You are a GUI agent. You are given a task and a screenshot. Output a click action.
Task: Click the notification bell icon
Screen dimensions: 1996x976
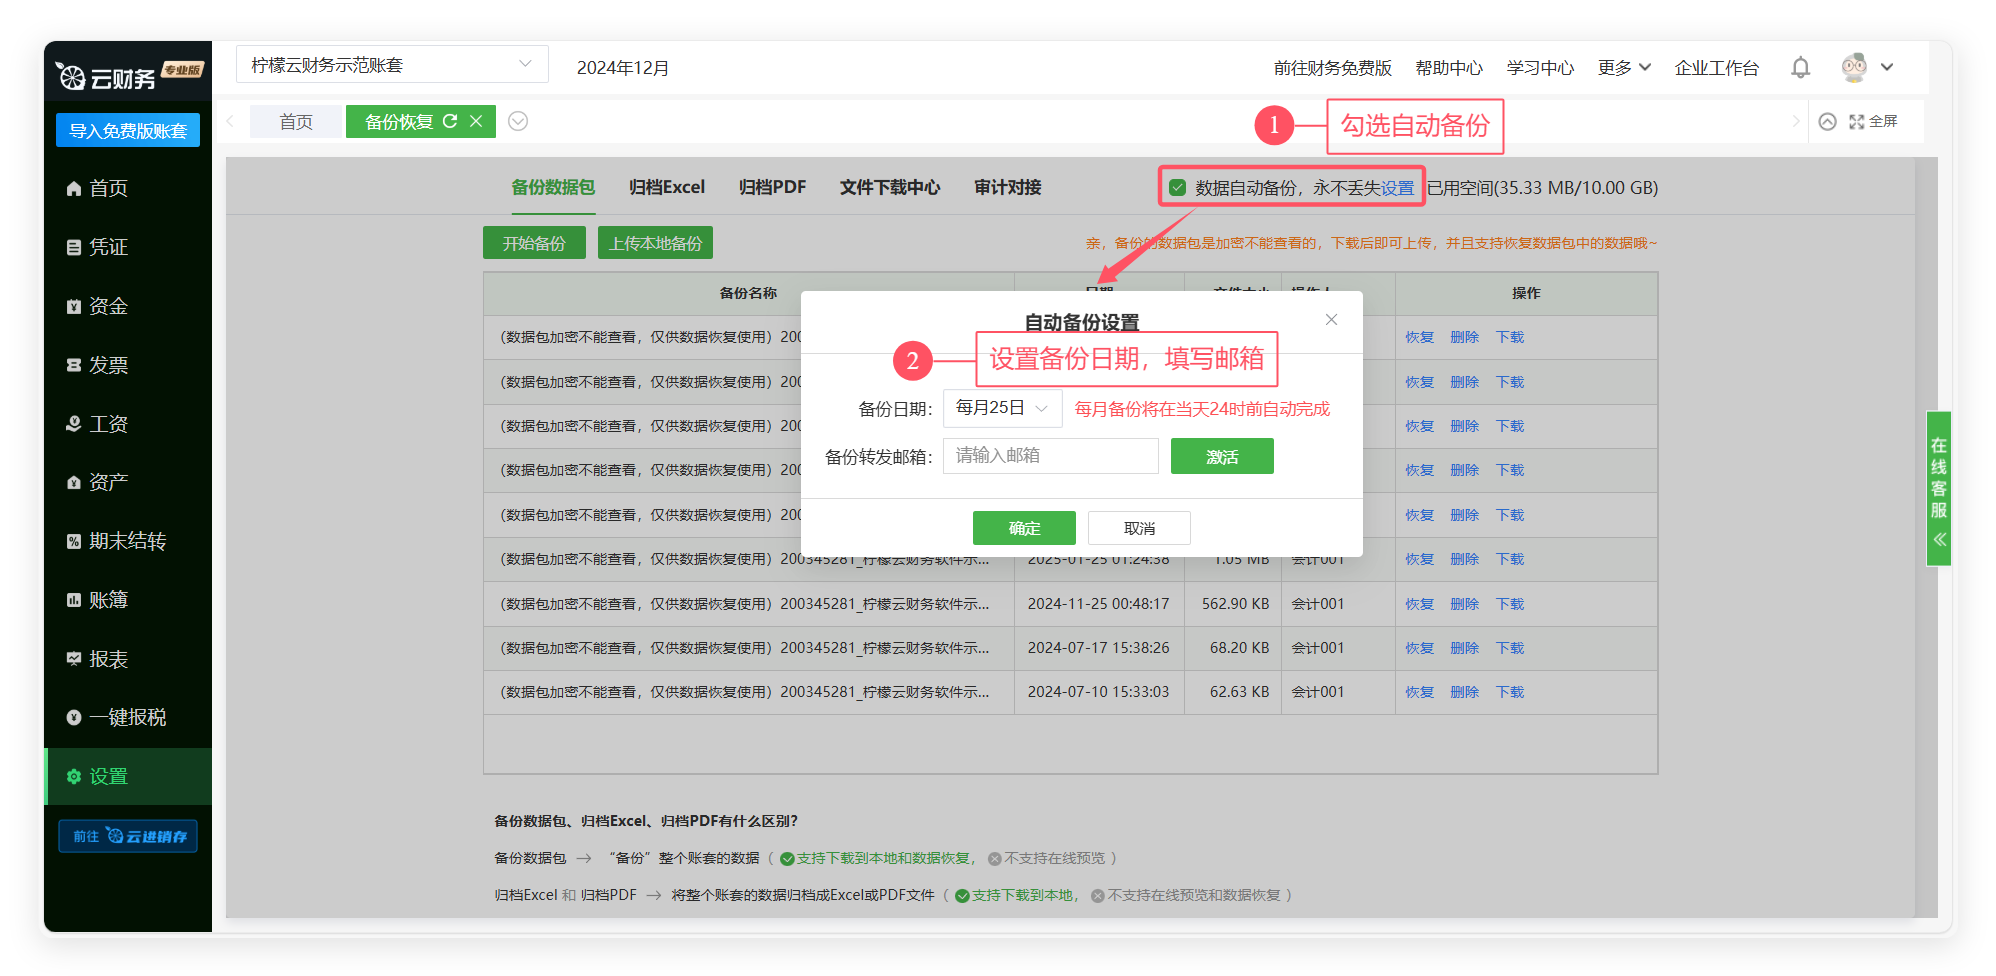point(1800,68)
